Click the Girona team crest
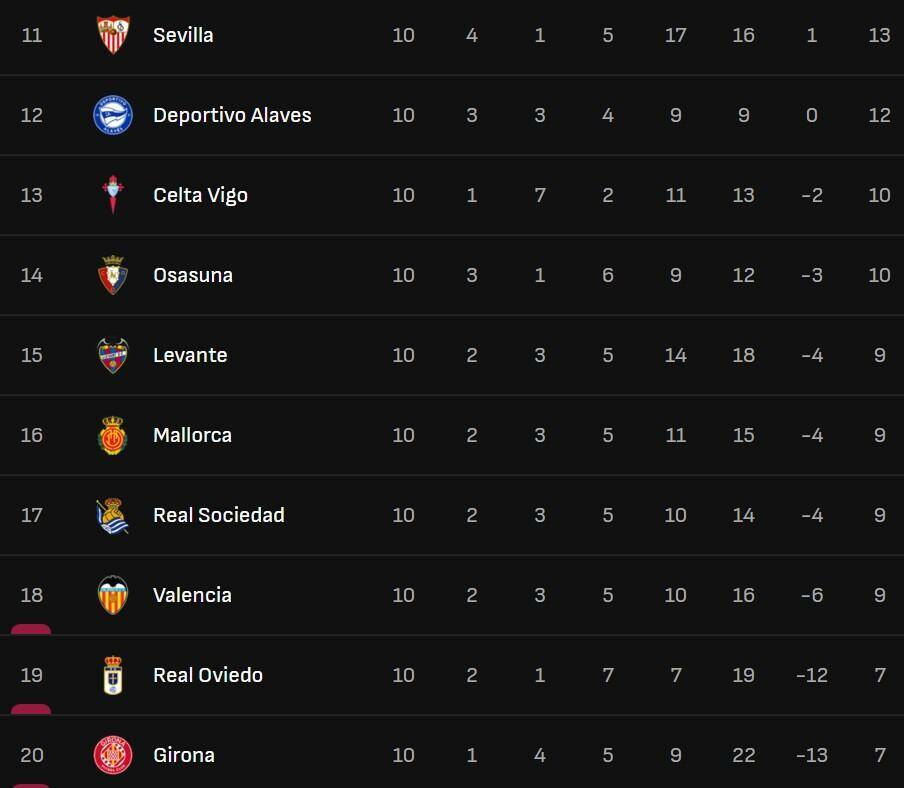Image resolution: width=904 pixels, height=788 pixels. (x=112, y=755)
